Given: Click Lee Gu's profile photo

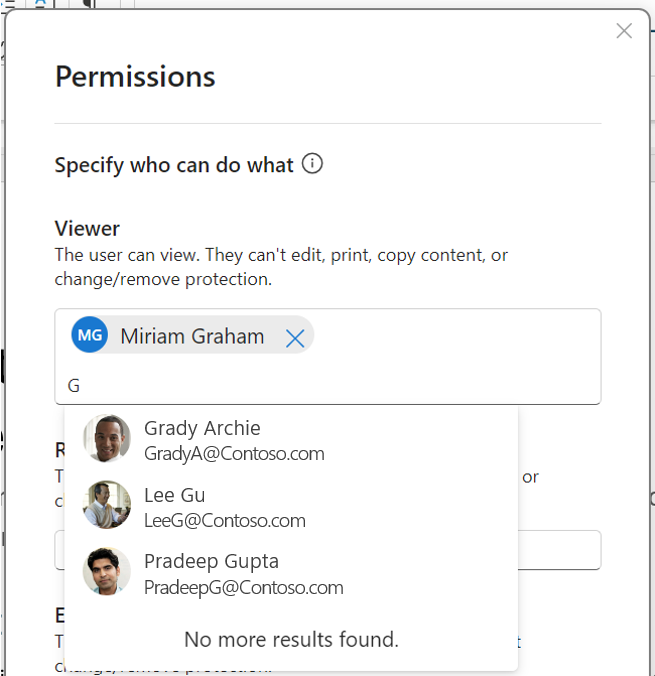Looking at the screenshot, I should 107,505.
